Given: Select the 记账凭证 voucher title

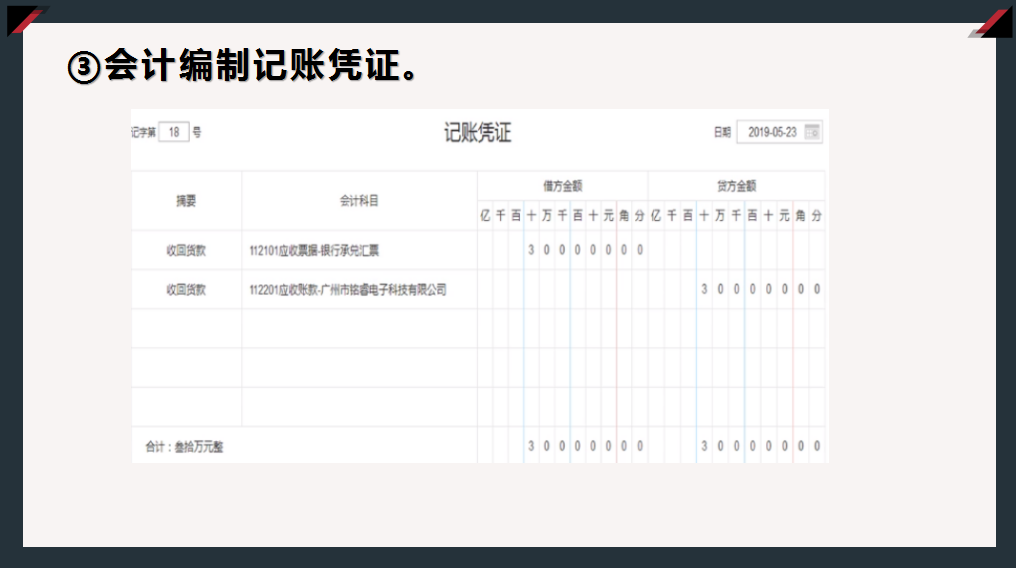Looking at the screenshot, I should pyautogui.click(x=478, y=133).
